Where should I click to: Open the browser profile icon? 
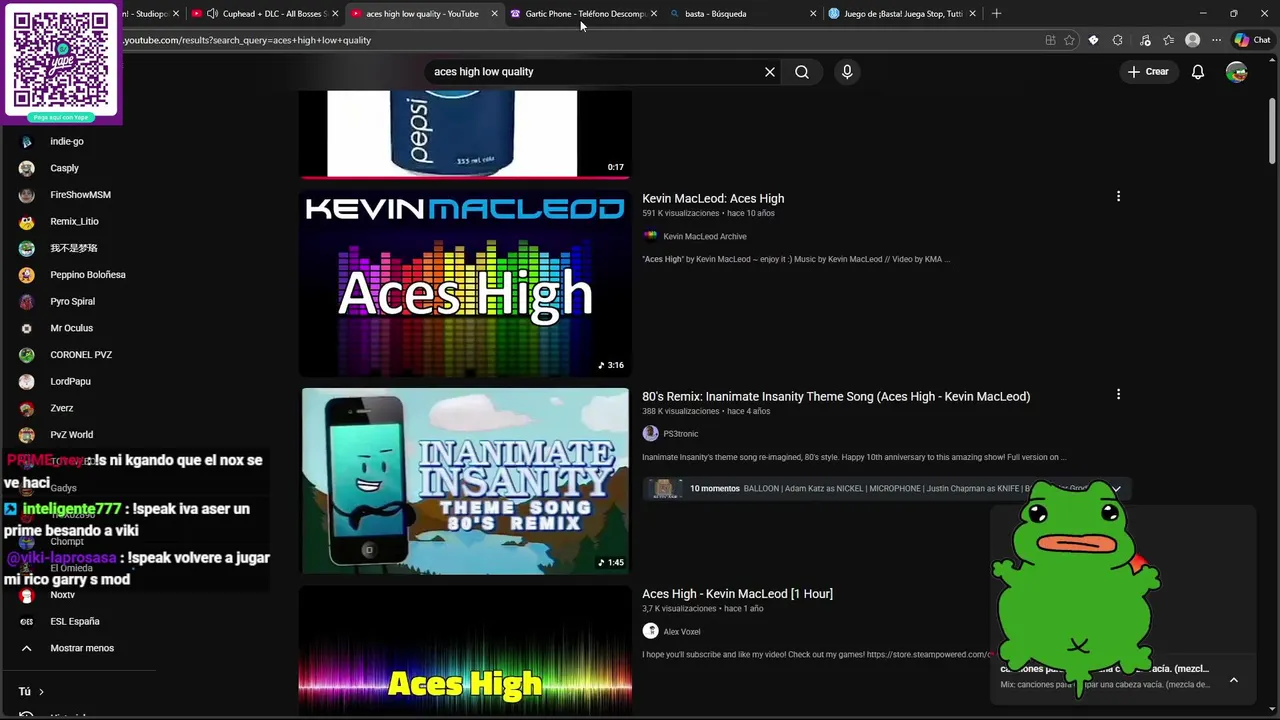1192,40
